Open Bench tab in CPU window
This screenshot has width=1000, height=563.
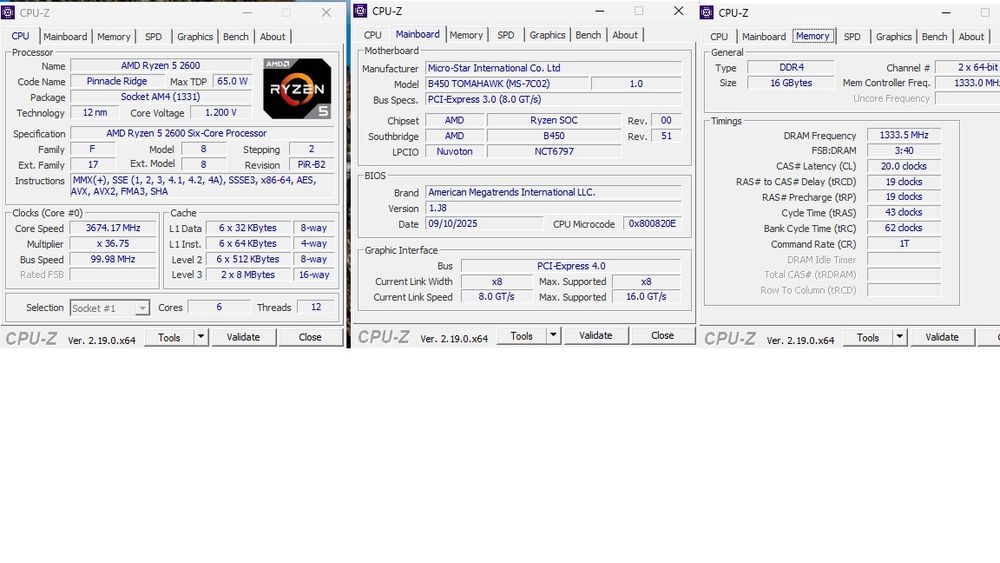(235, 37)
